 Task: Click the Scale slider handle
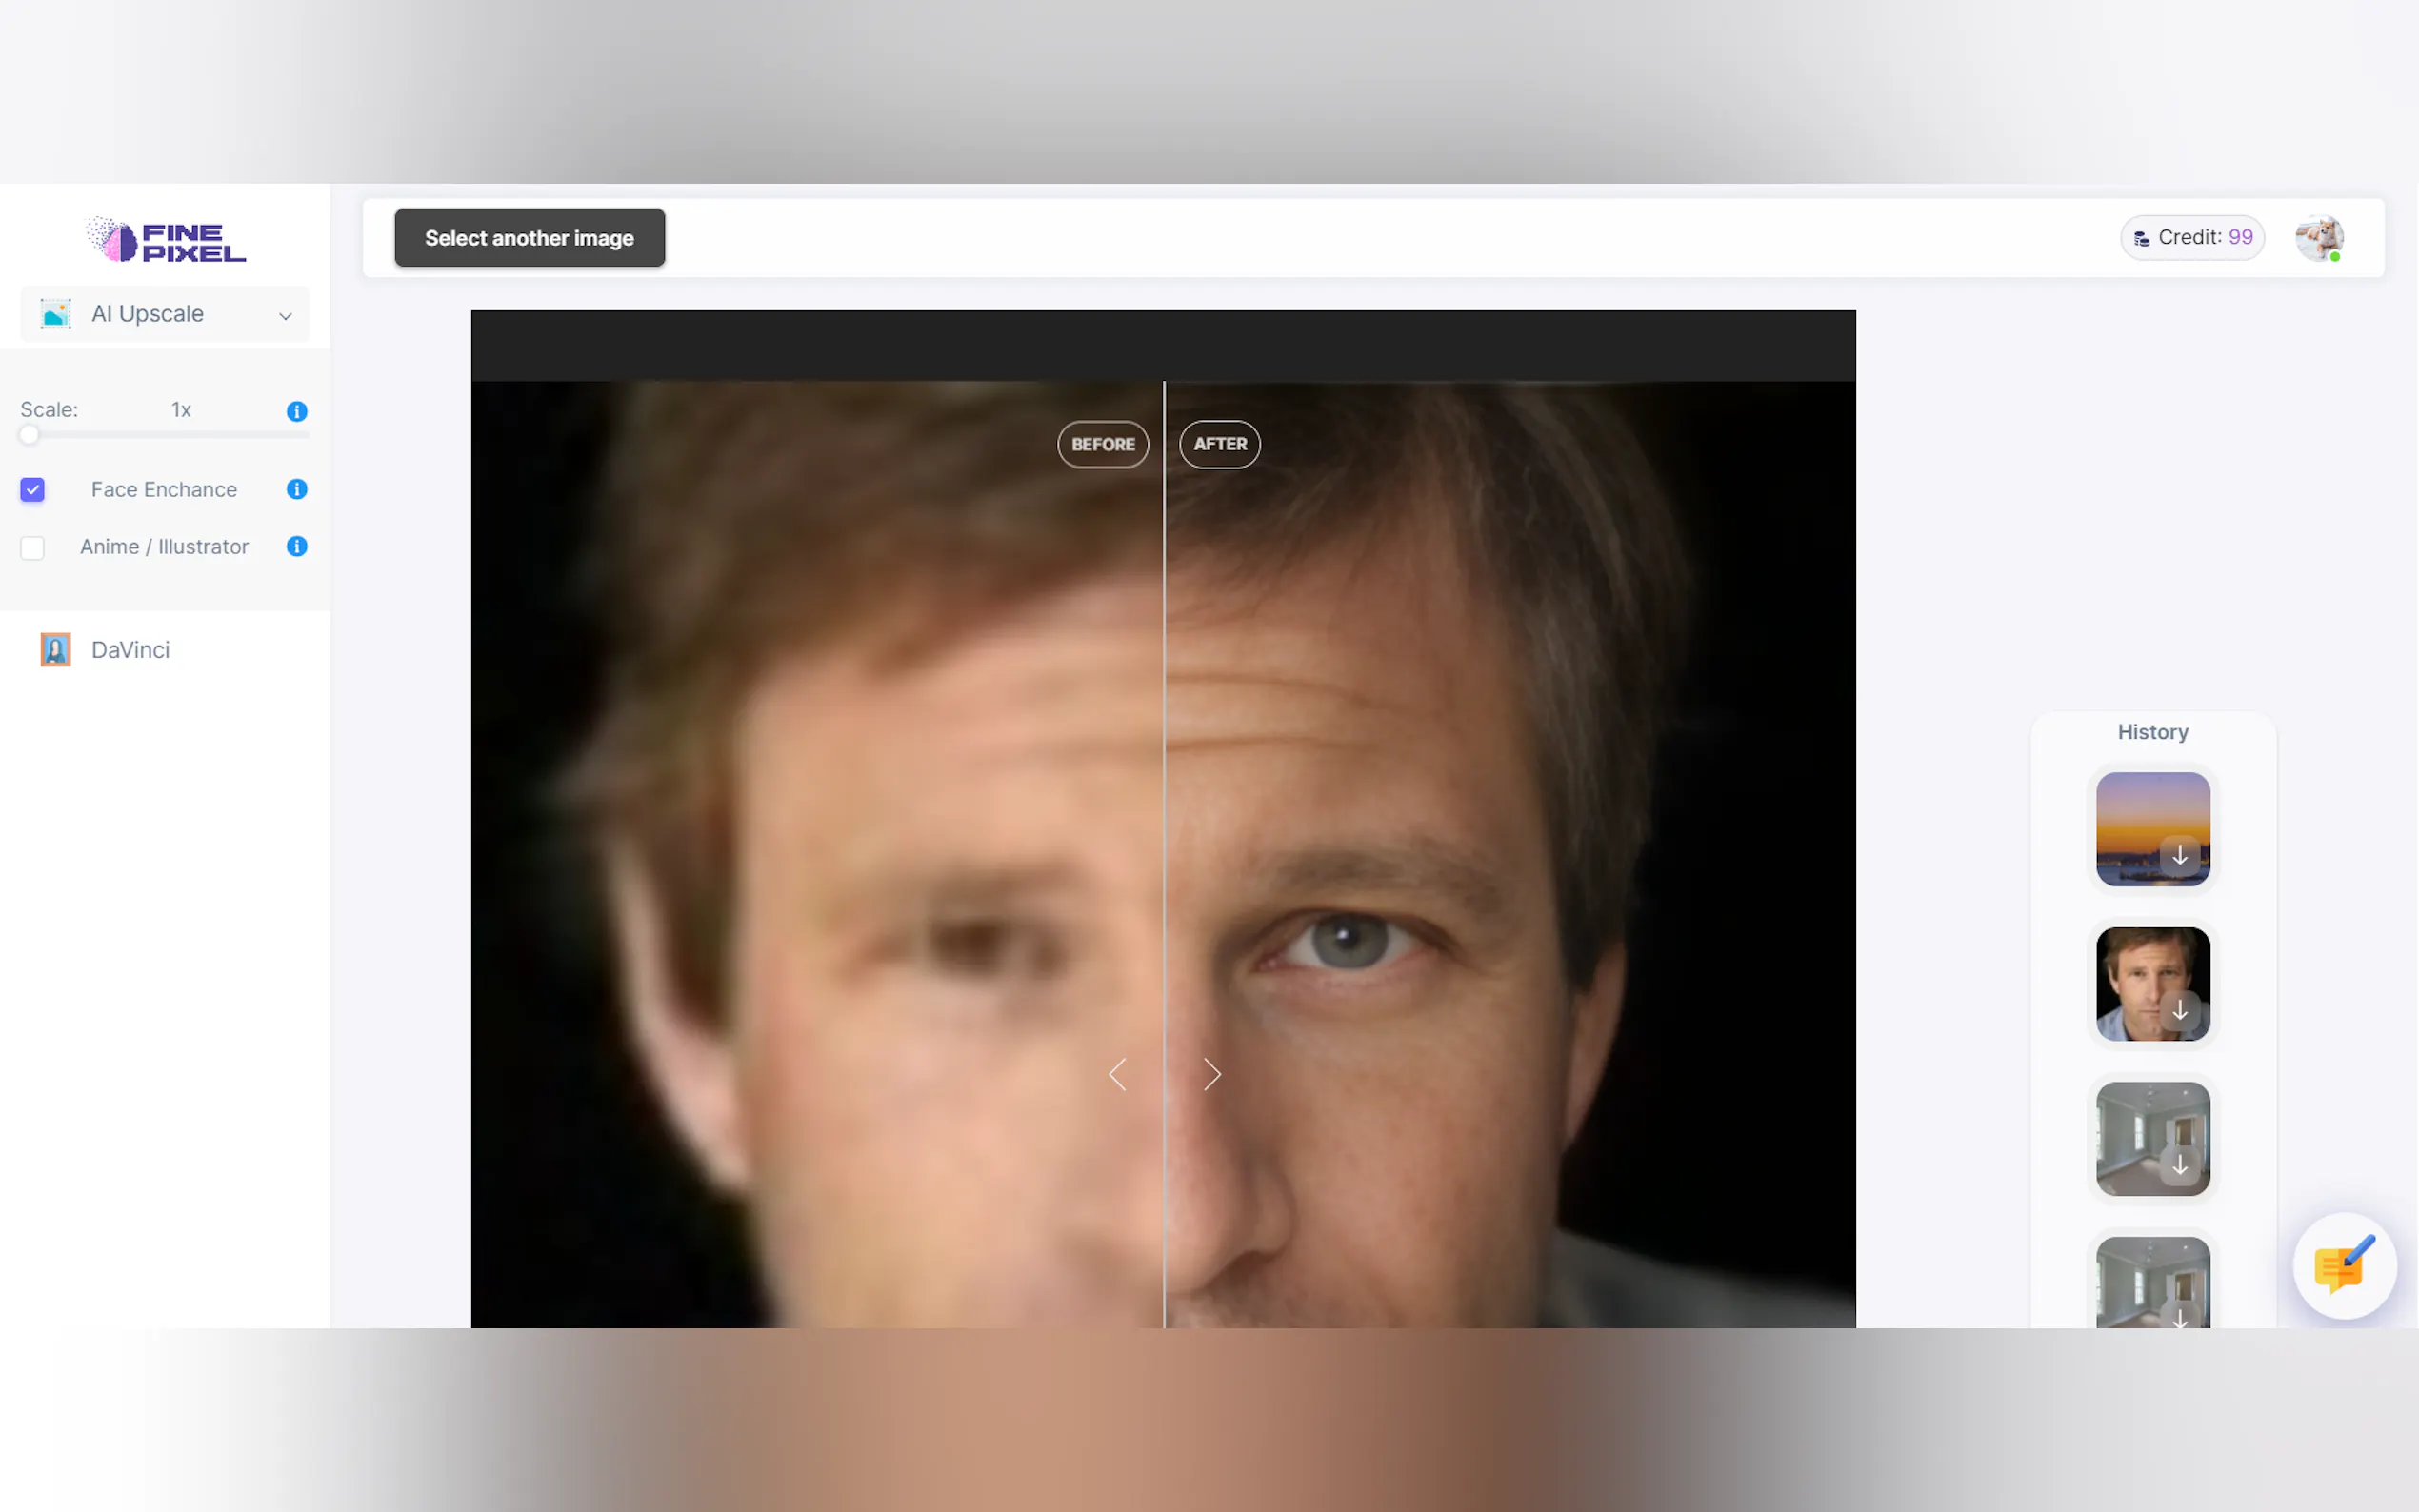[29, 435]
